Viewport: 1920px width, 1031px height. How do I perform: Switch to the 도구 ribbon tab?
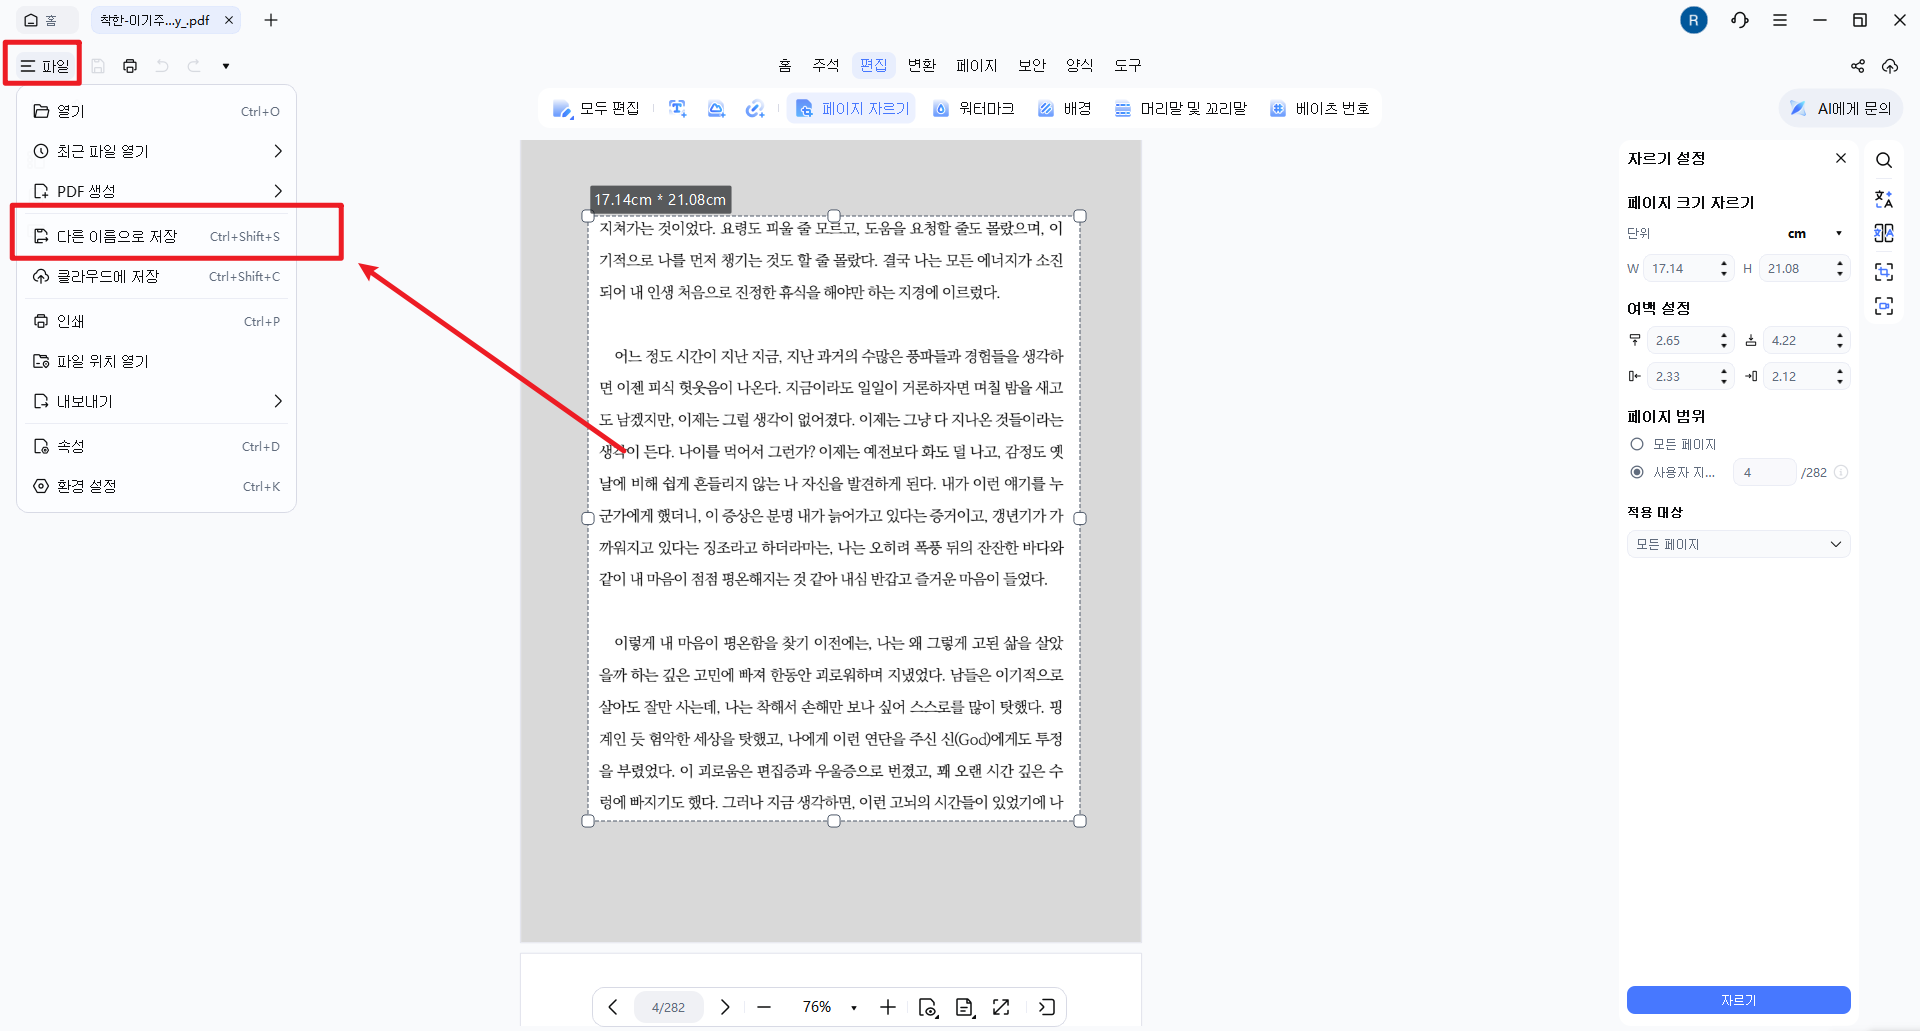coord(1128,65)
